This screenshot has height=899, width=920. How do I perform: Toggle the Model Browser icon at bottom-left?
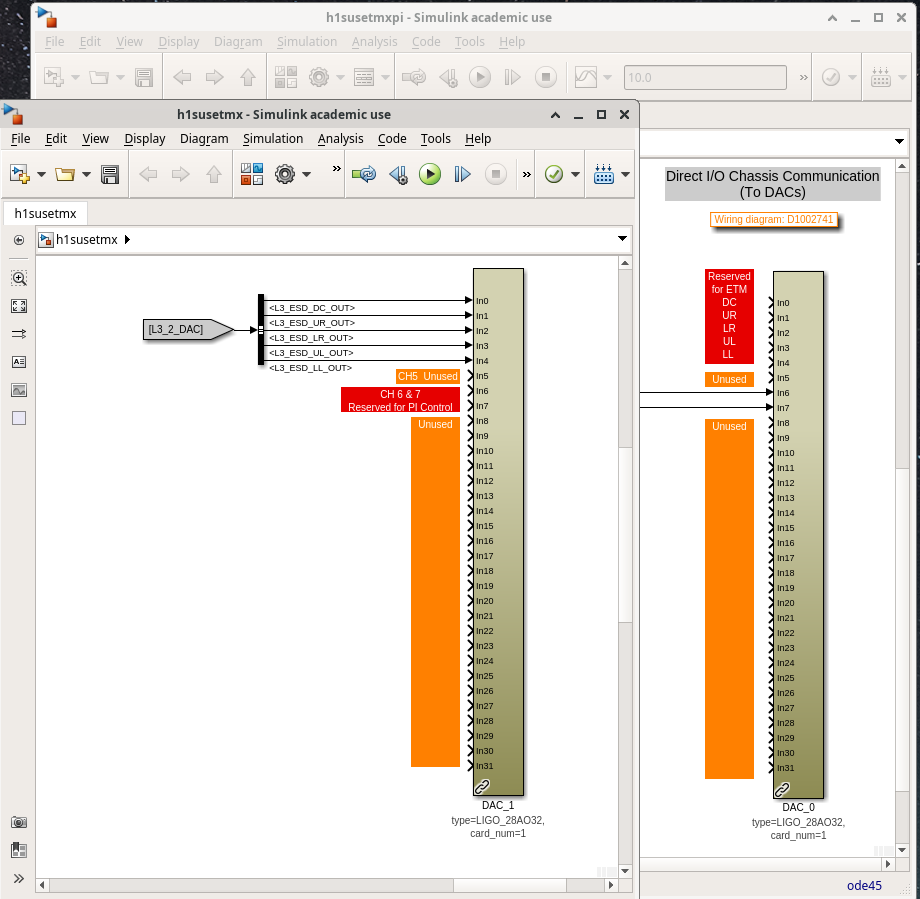[x=19, y=850]
